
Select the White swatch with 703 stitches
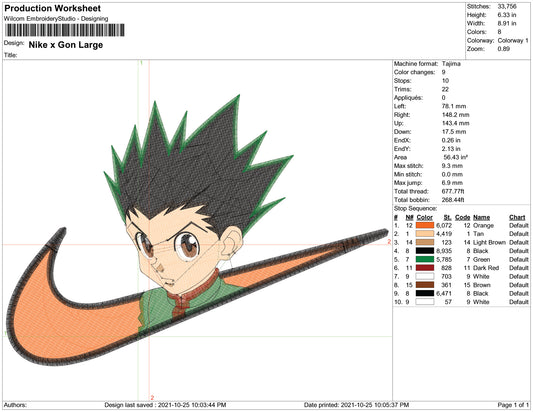pyautogui.click(x=425, y=276)
